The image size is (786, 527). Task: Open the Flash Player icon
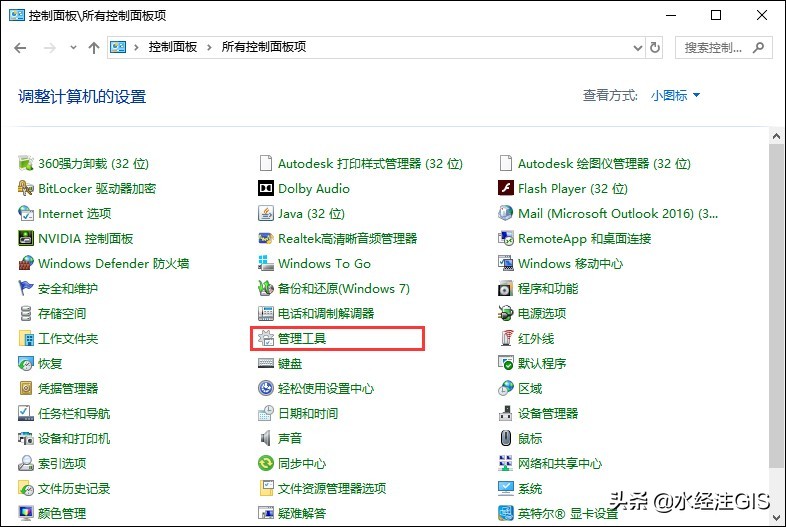tap(506, 188)
